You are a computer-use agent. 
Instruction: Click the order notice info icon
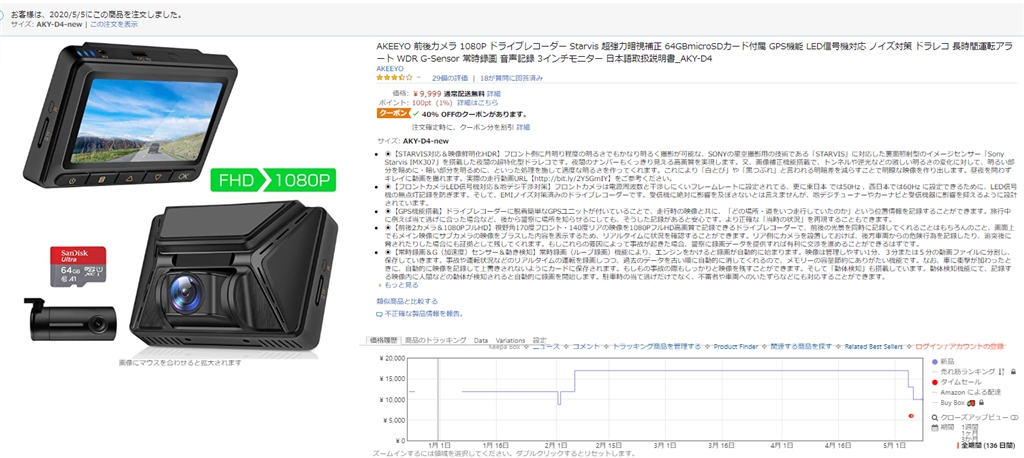click(2, 14)
